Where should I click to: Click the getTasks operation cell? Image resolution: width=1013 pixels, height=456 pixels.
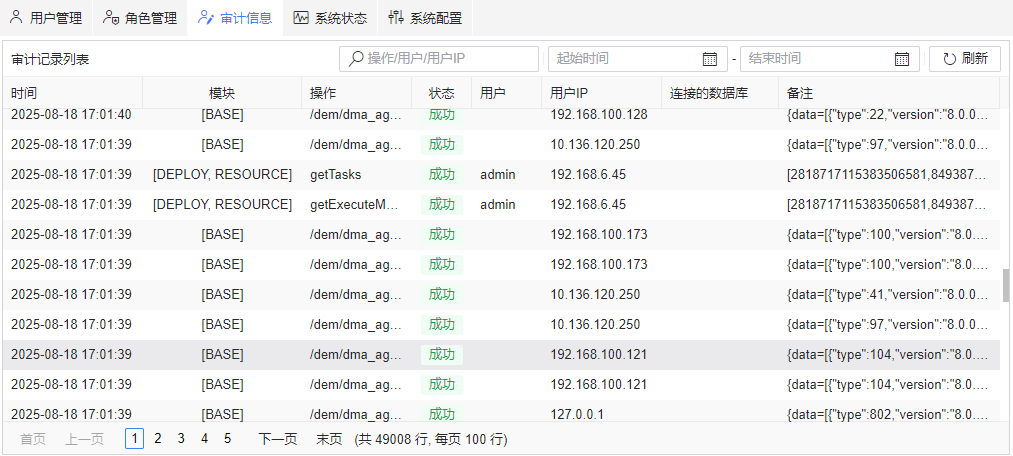(357, 174)
